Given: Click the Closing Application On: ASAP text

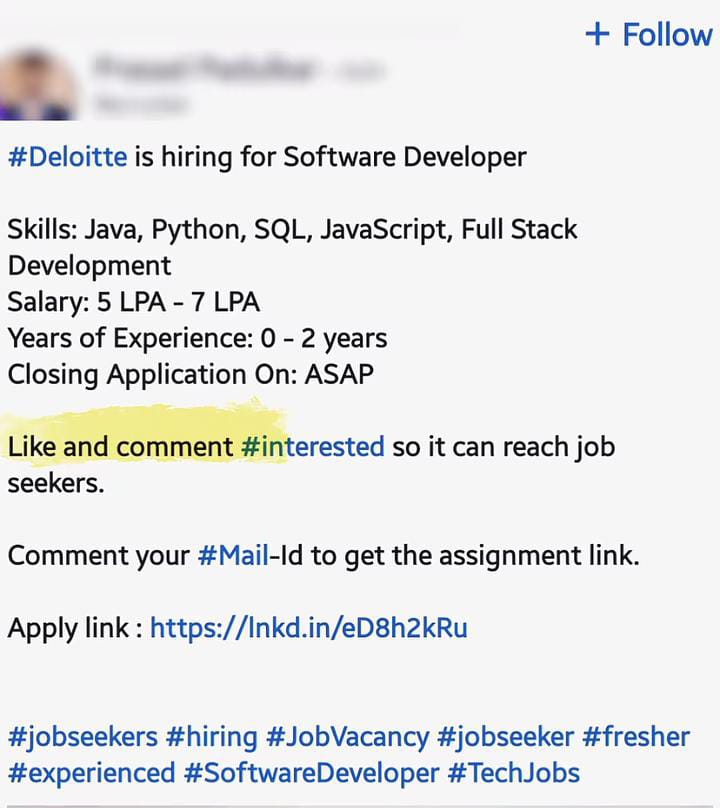Looking at the screenshot, I should tap(190, 374).
